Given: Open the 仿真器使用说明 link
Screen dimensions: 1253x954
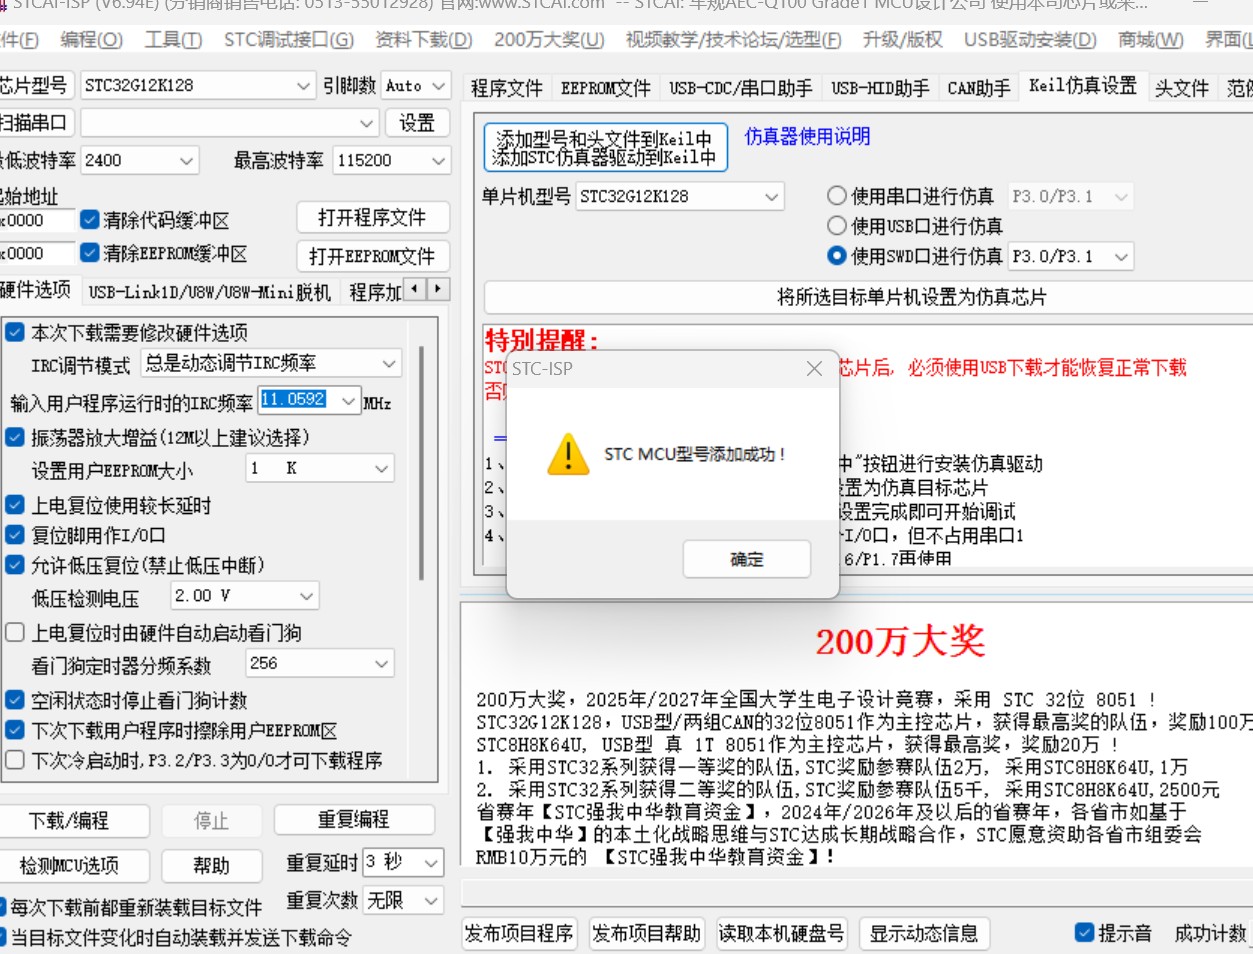Looking at the screenshot, I should click(807, 136).
